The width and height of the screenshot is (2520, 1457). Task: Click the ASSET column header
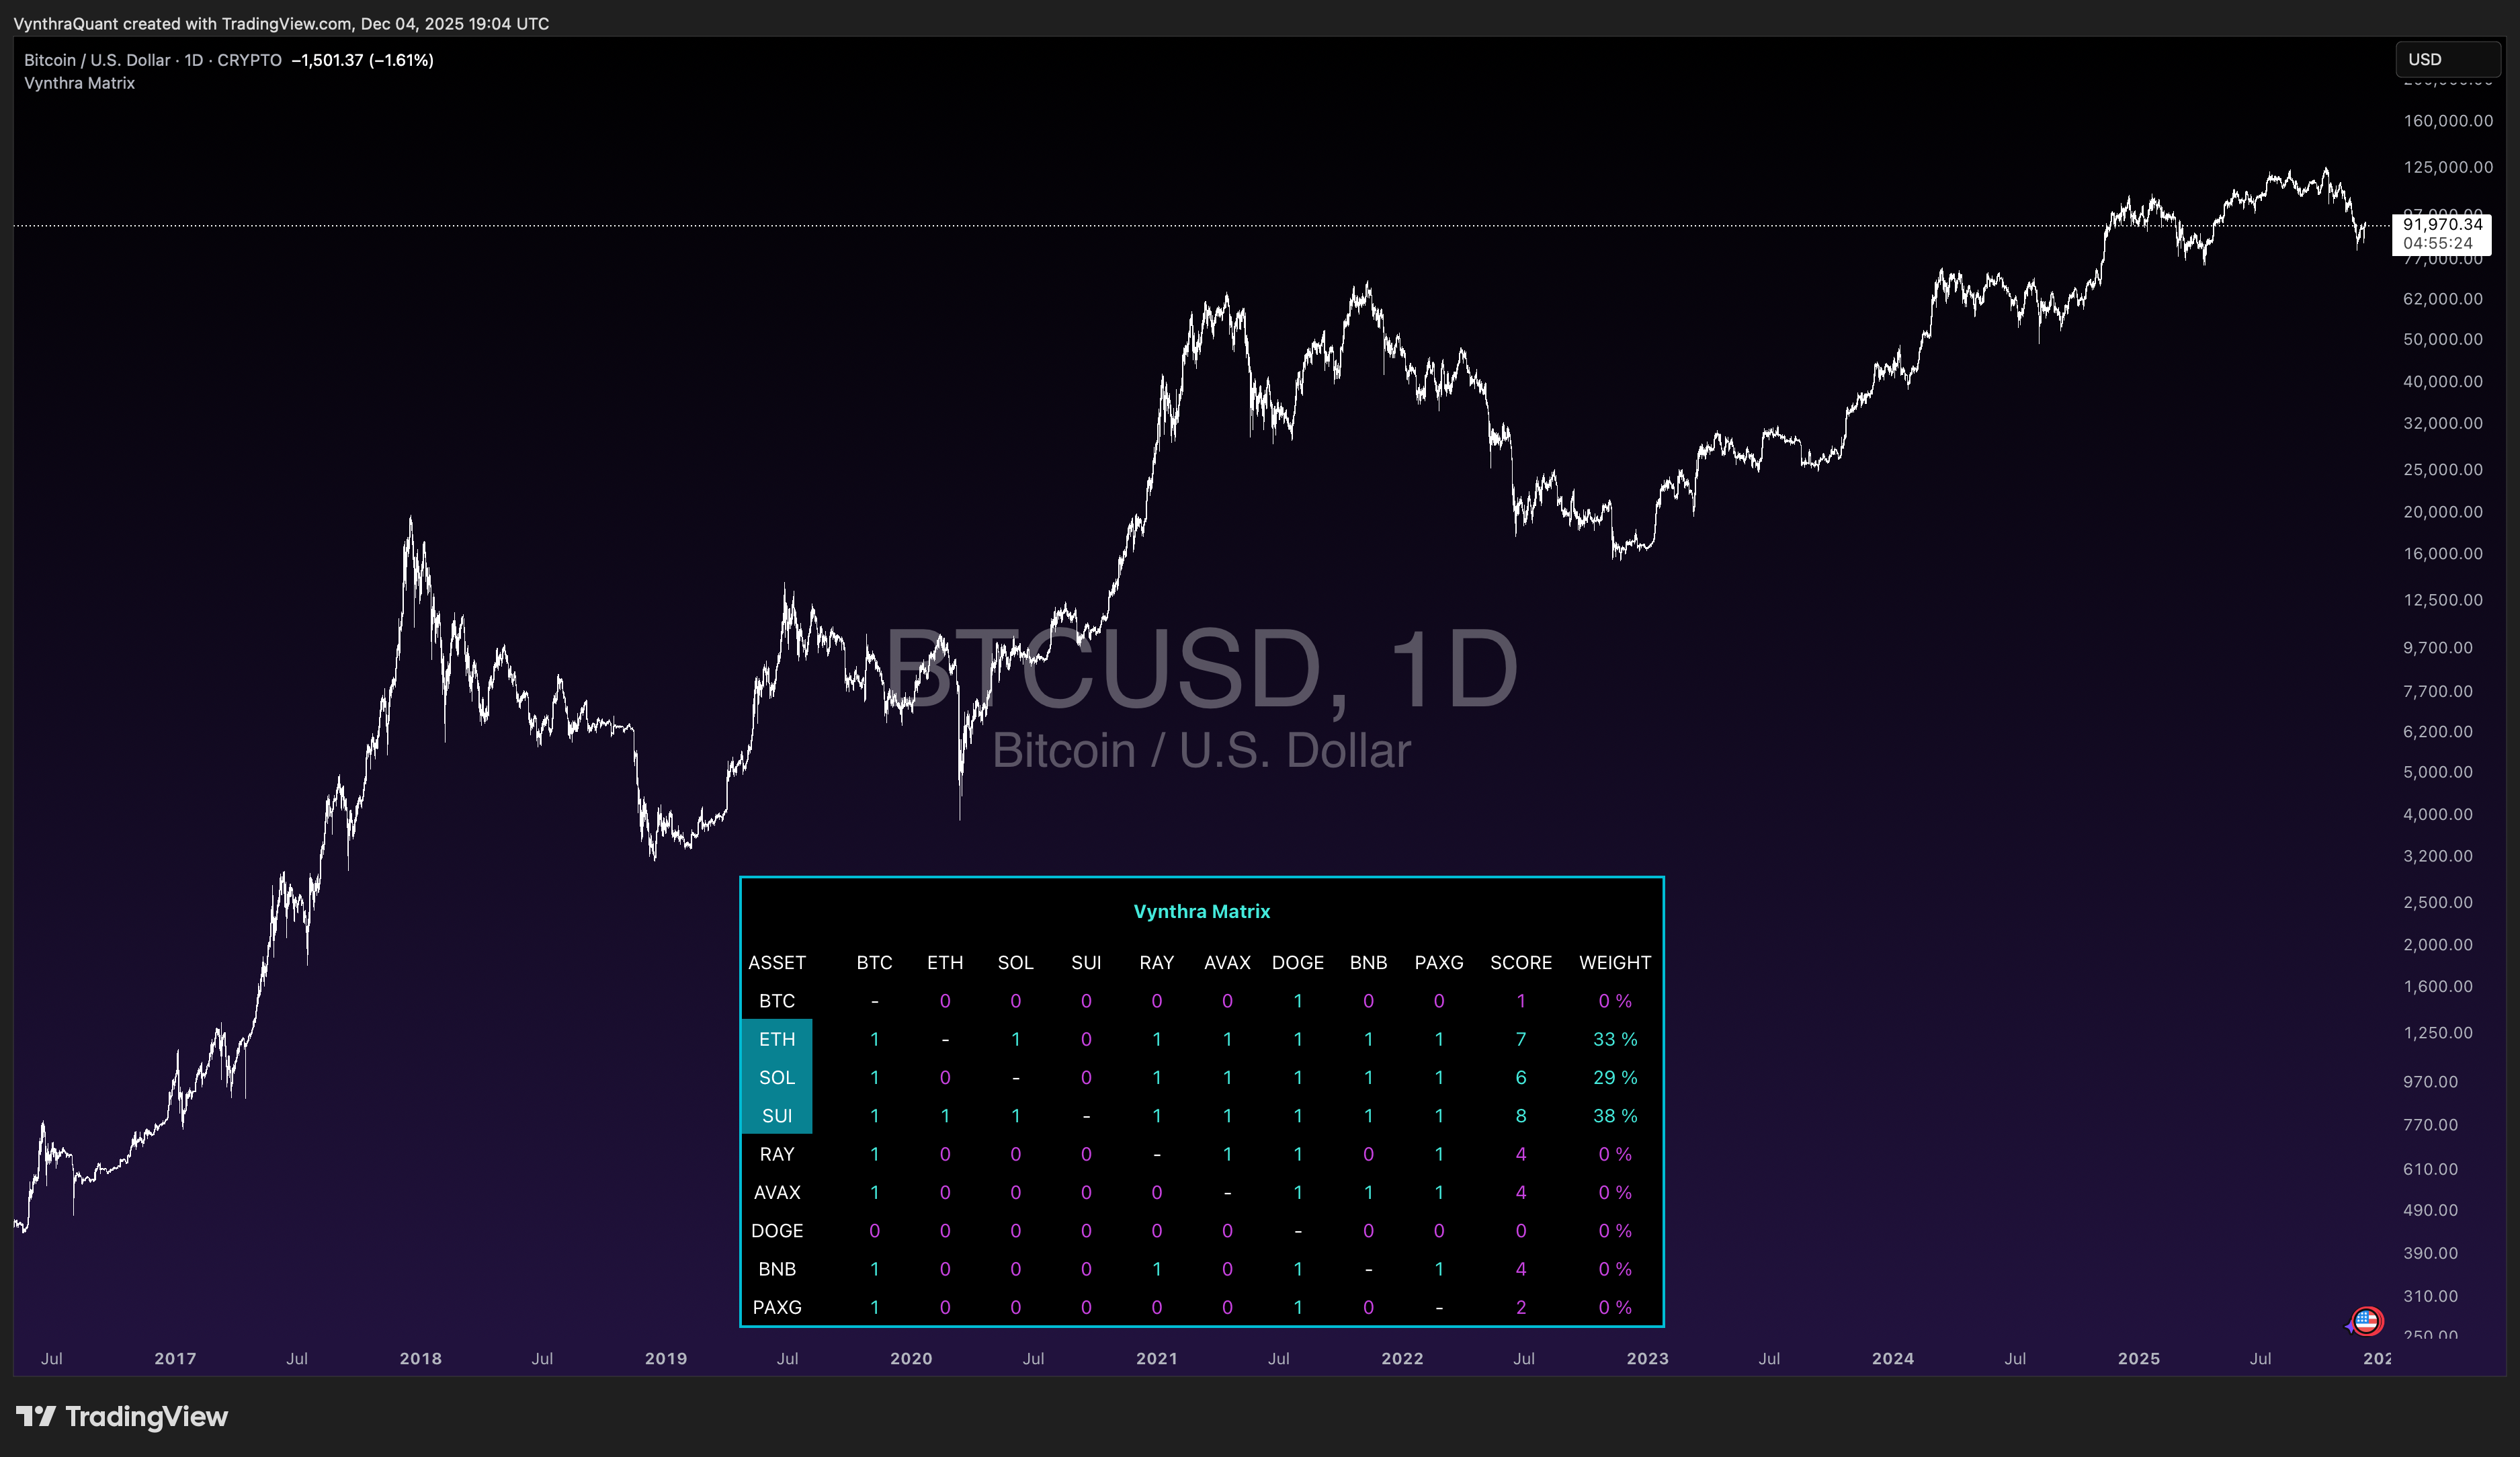(777, 962)
